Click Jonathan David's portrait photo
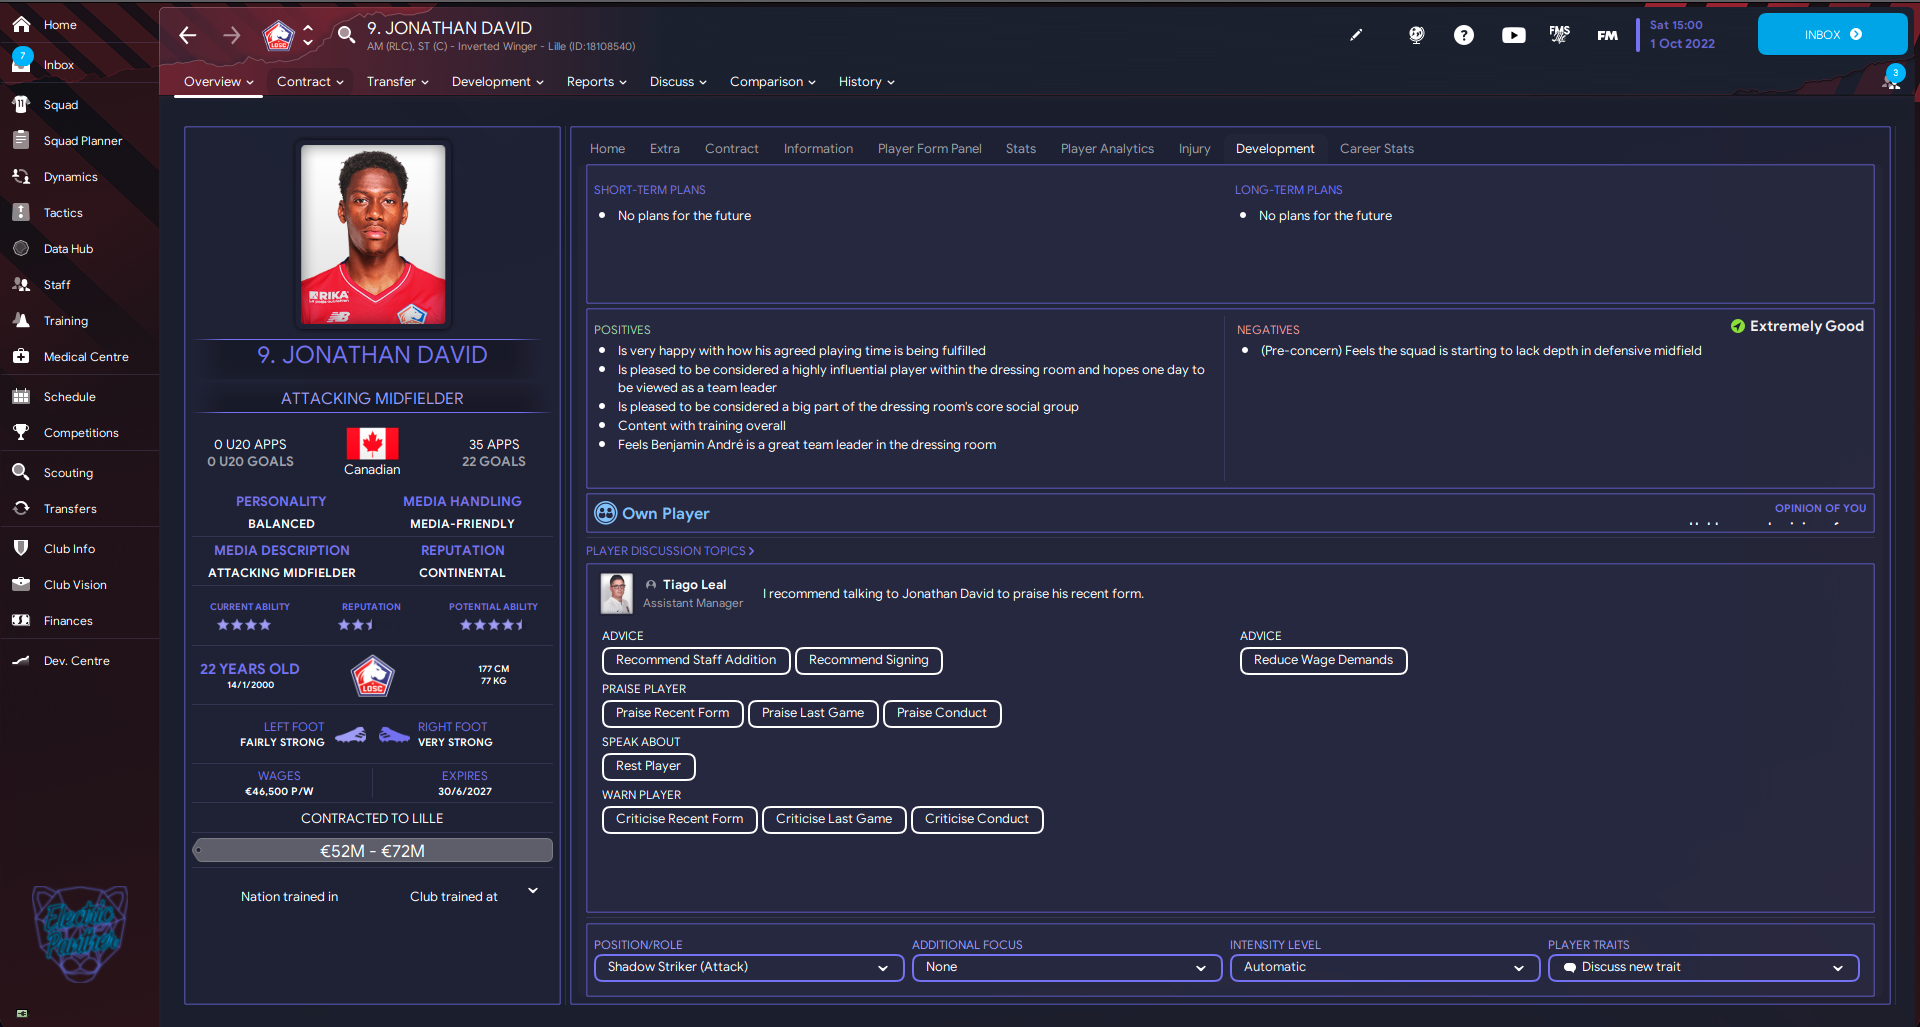This screenshot has height=1027, width=1920. pyautogui.click(x=373, y=234)
